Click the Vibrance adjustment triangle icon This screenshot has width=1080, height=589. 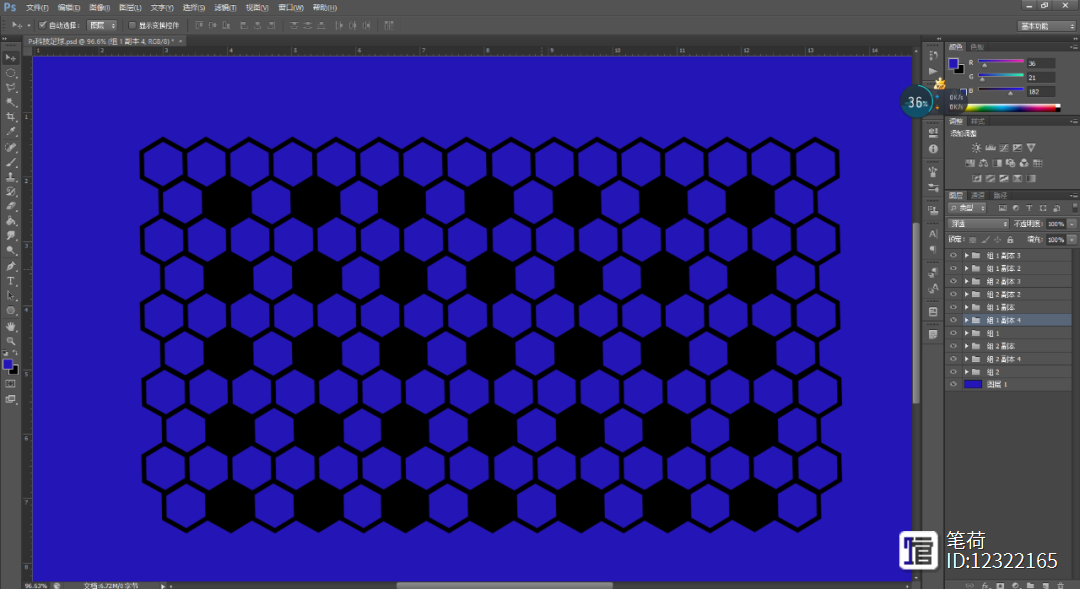tap(1030, 147)
